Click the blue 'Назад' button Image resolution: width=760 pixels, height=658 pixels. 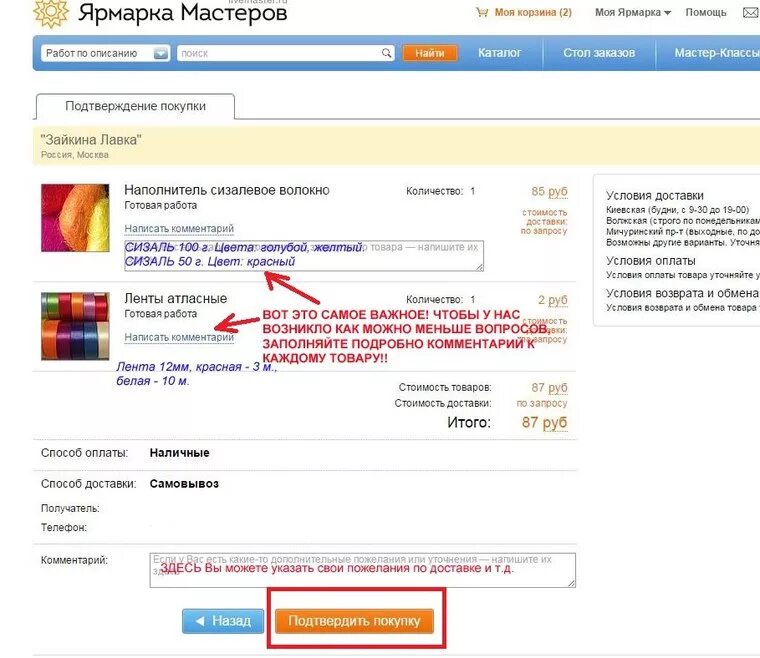point(223,621)
